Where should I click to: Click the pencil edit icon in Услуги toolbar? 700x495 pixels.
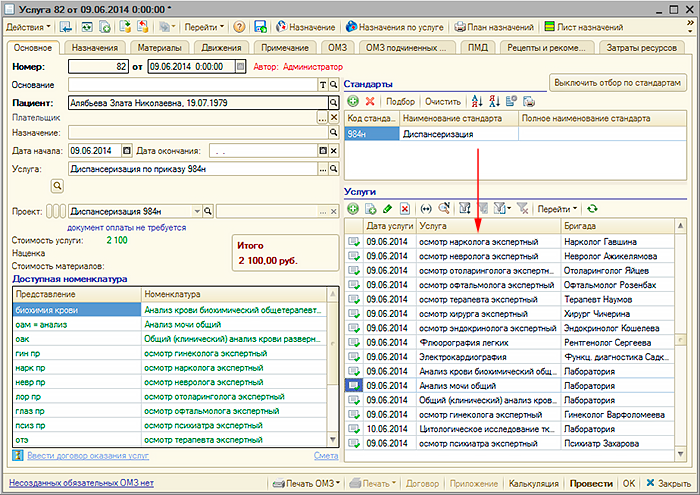[x=387, y=209]
